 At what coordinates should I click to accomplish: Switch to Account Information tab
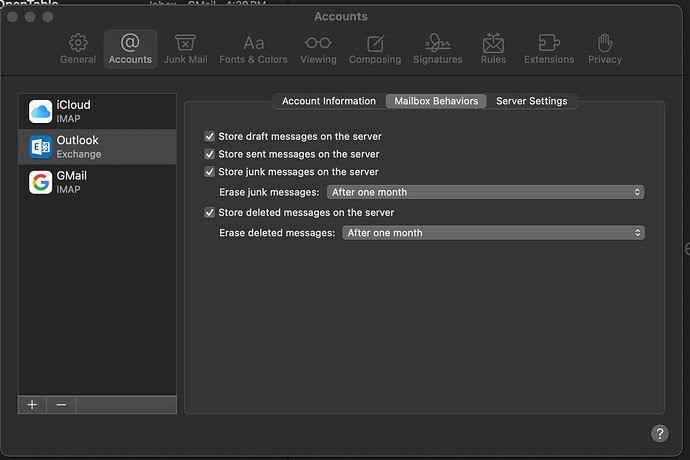[x=329, y=101]
